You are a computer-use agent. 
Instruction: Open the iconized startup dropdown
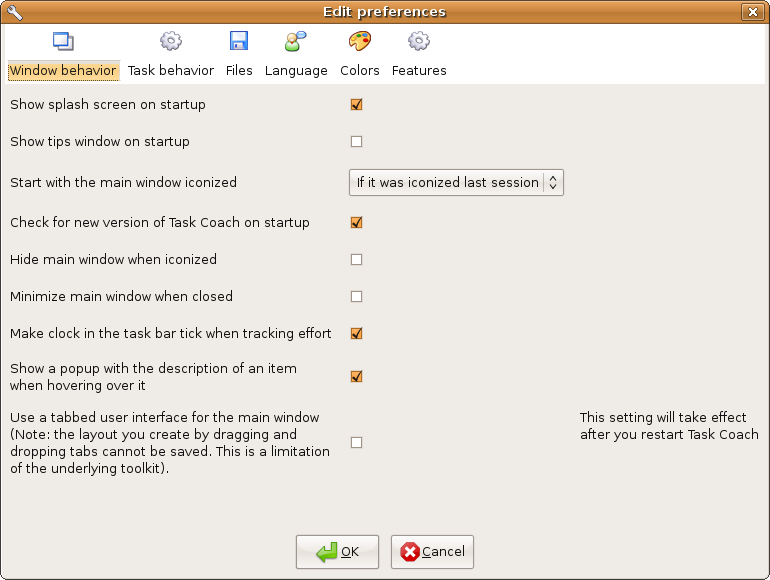(456, 183)
